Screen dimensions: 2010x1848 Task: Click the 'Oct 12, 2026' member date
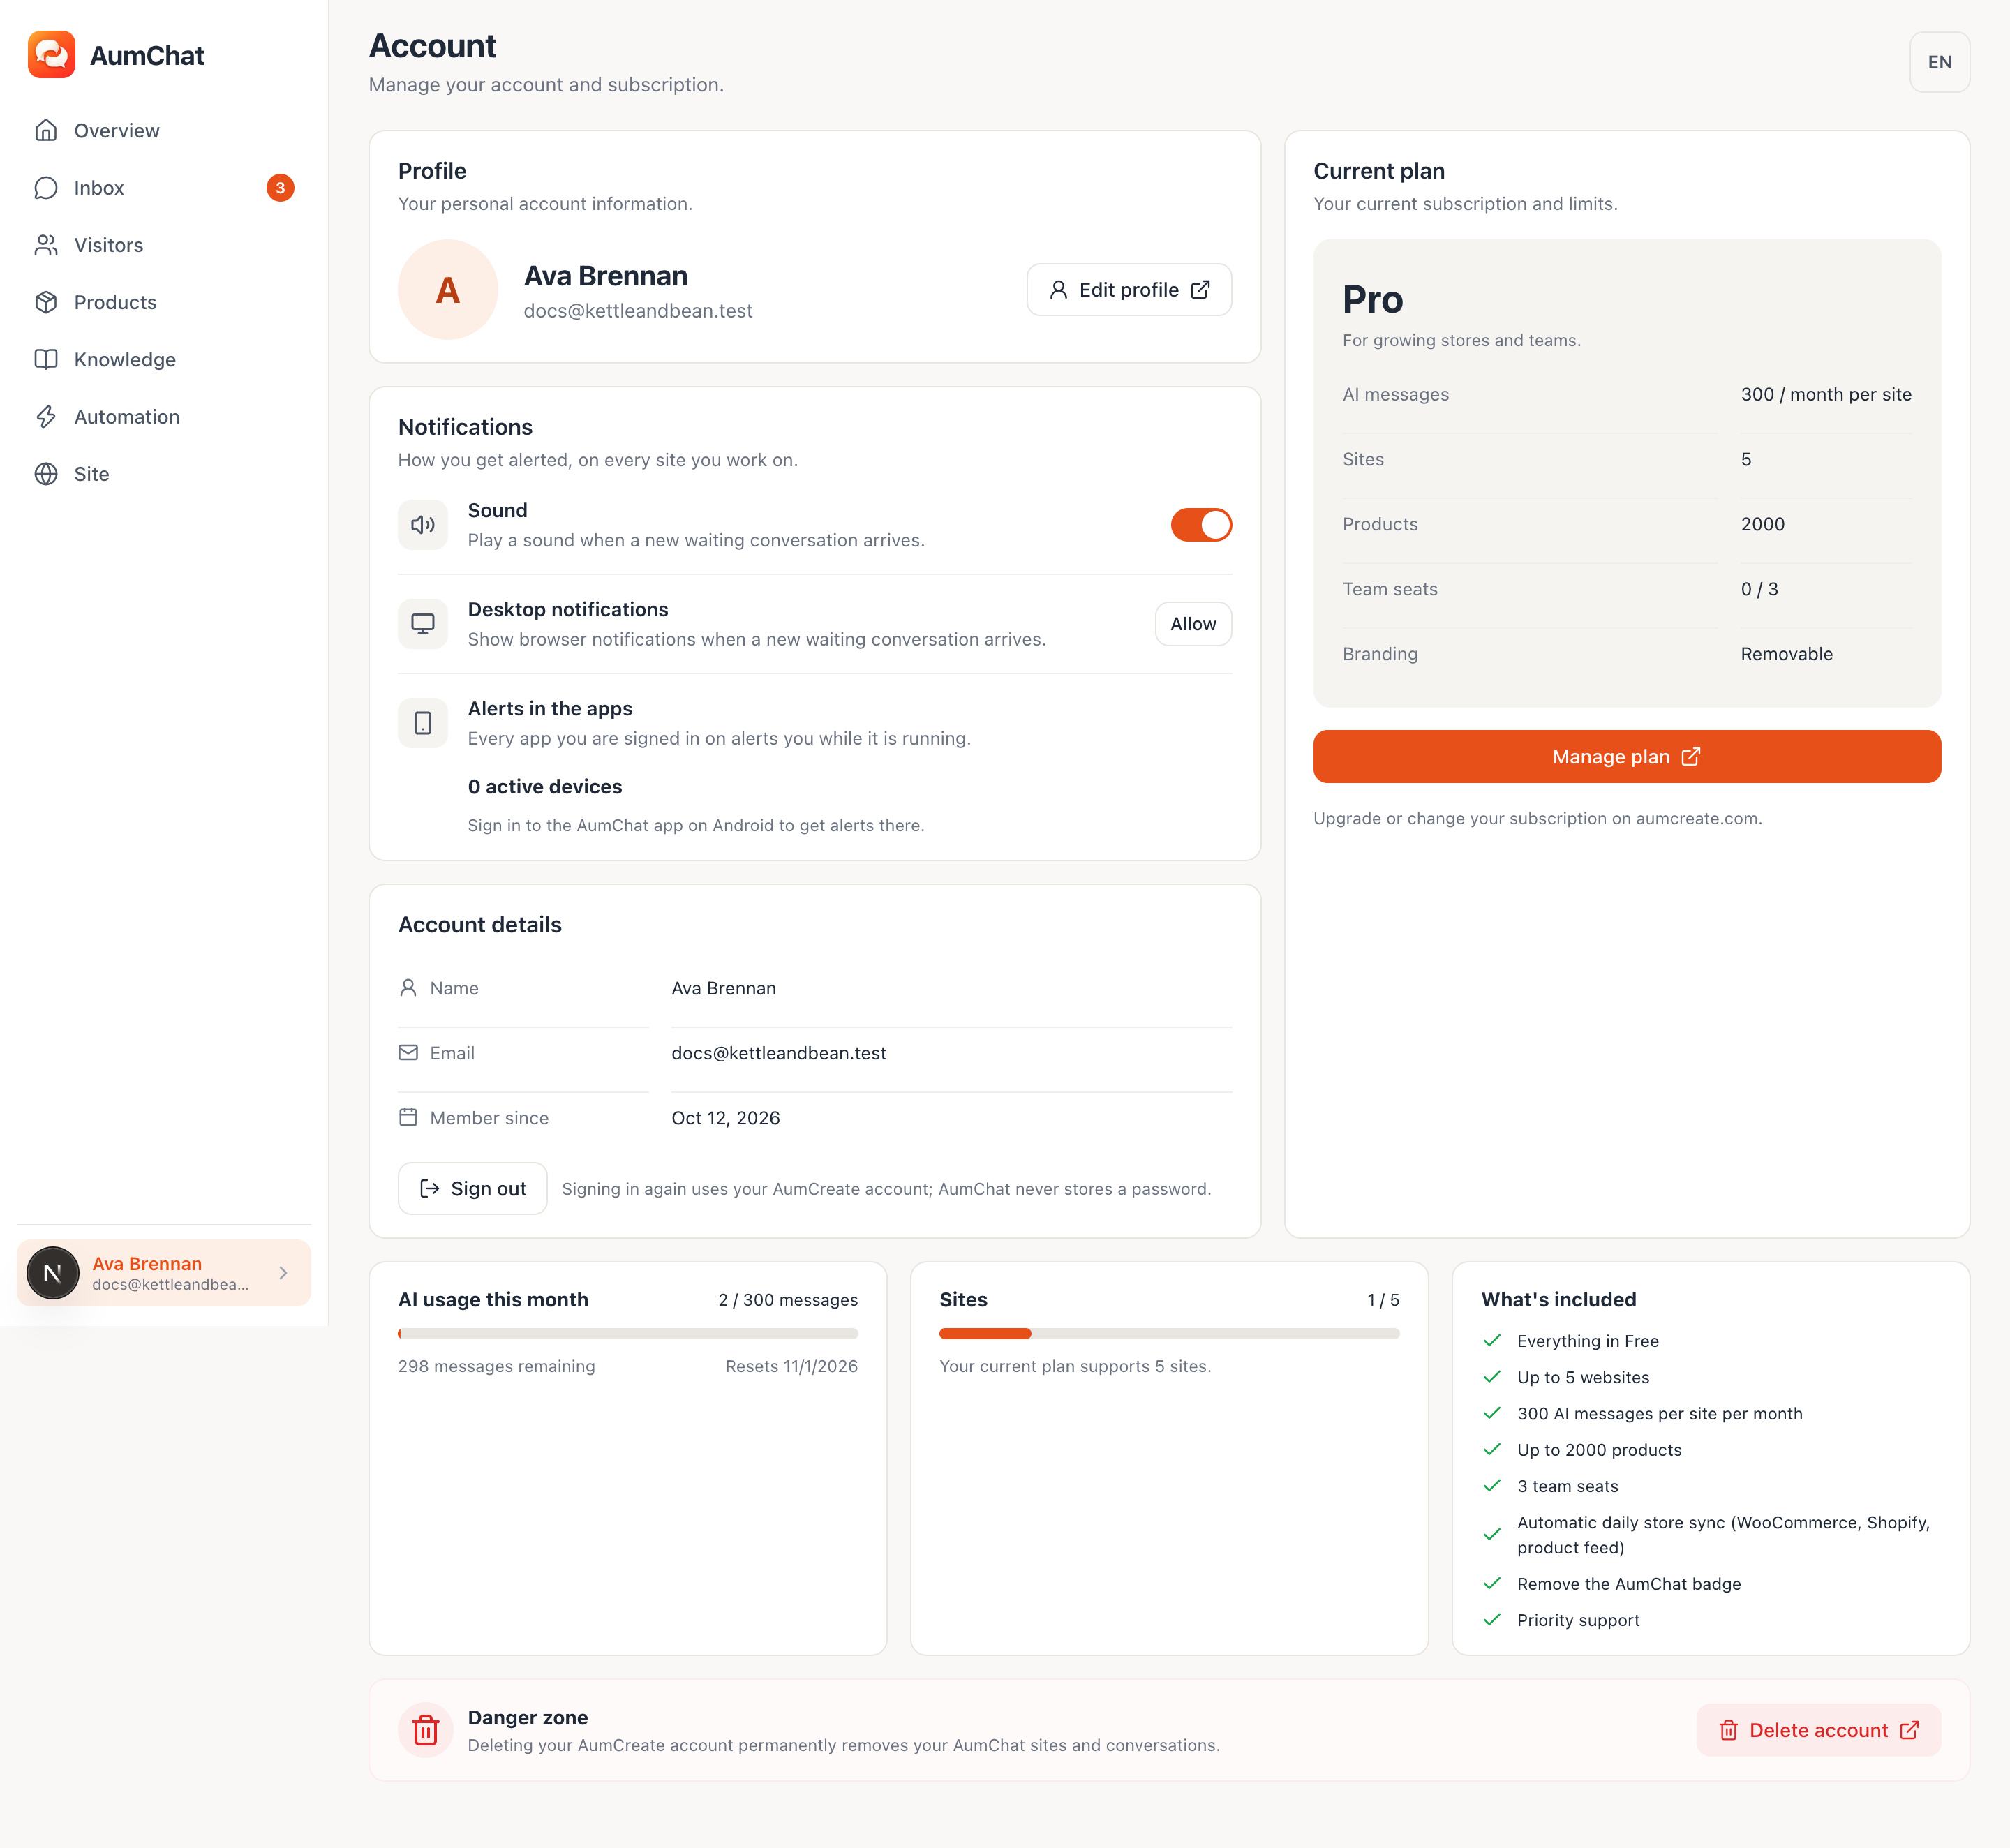726,1118
